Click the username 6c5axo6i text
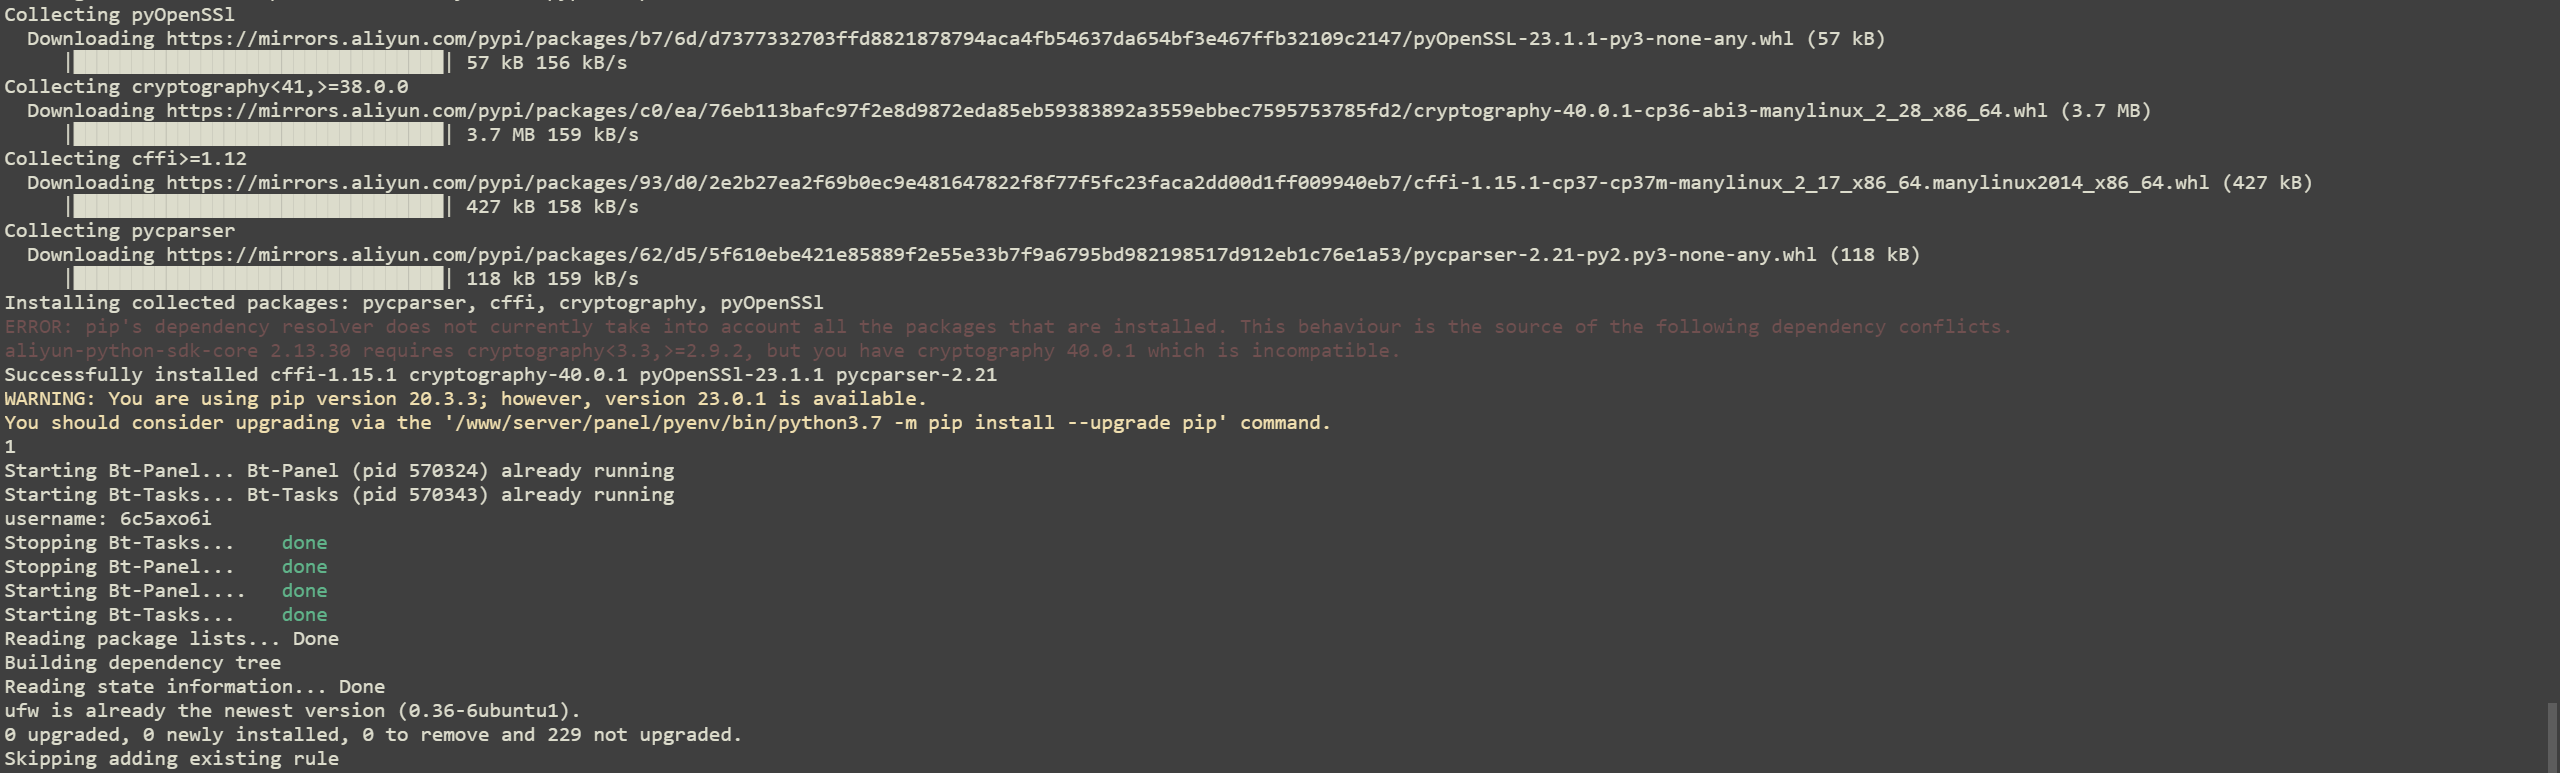The height and width of the screenshot is (773, 2560). pyautogui.click(x=108, y=519)
